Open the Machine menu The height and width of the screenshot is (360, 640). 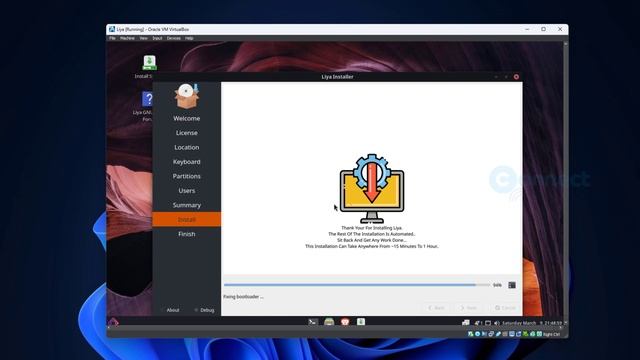127,38
